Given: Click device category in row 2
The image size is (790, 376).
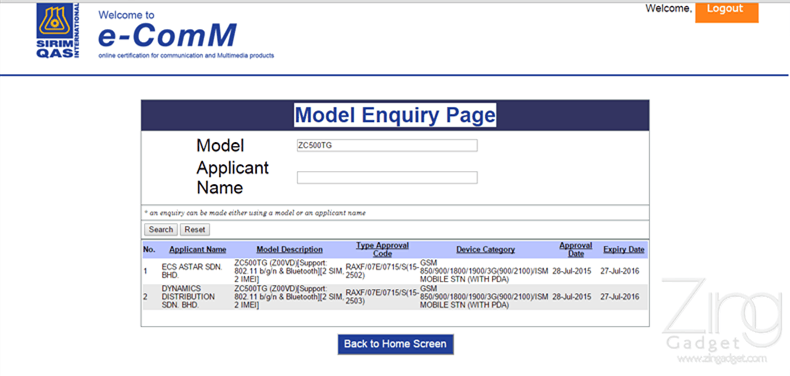Looking at the screenshot, I should point(484,297).
